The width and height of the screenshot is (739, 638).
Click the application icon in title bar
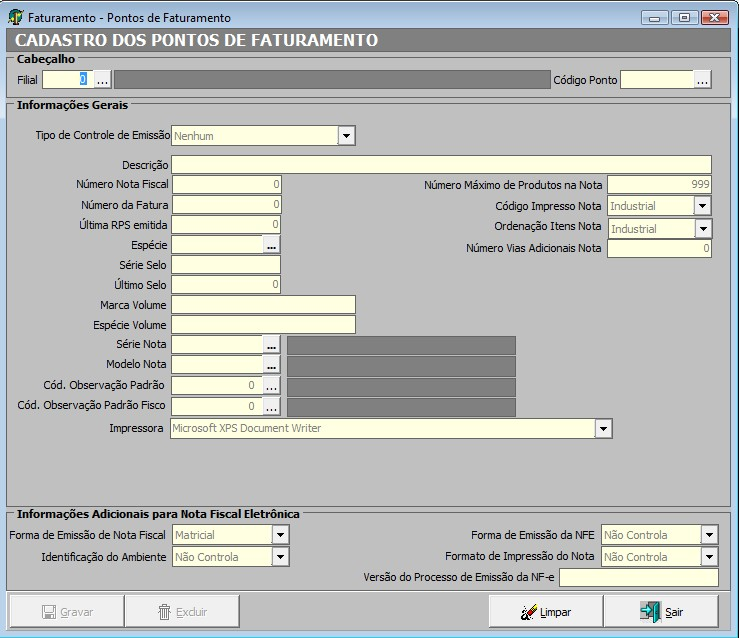tap(16, 17)
